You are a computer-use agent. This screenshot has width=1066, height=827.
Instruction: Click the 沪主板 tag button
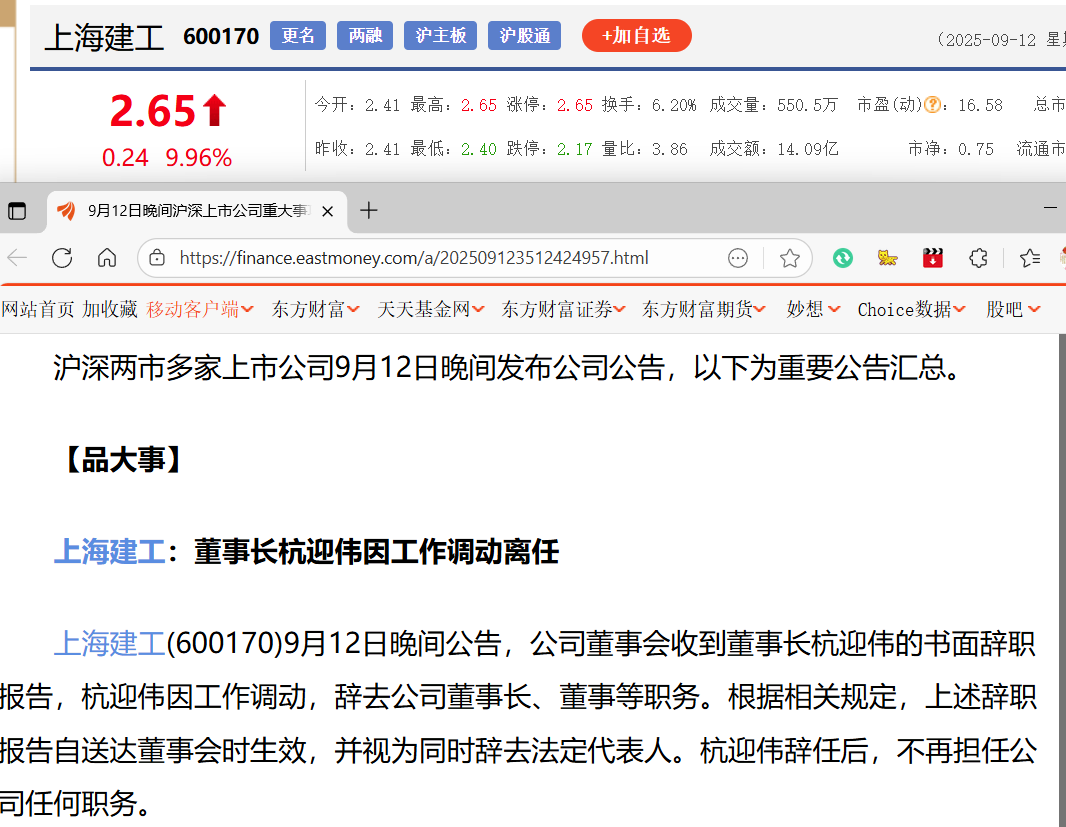point(441,35)
